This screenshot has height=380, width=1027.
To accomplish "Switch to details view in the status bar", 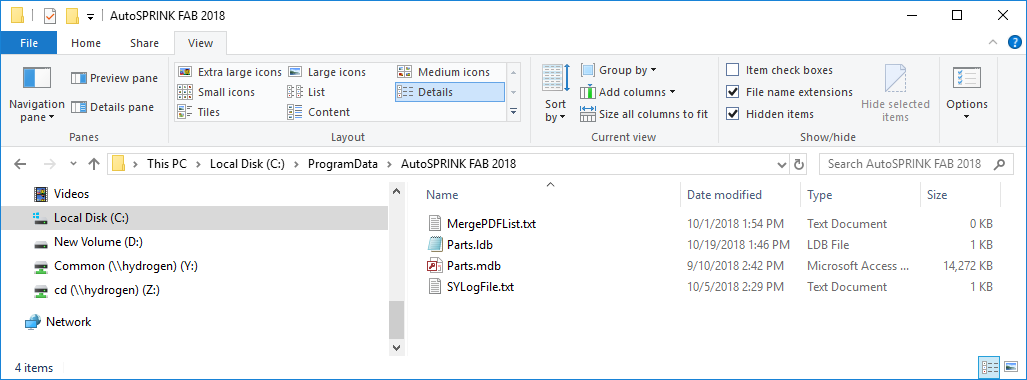I will pyautogui.click(x=989, y=368).
